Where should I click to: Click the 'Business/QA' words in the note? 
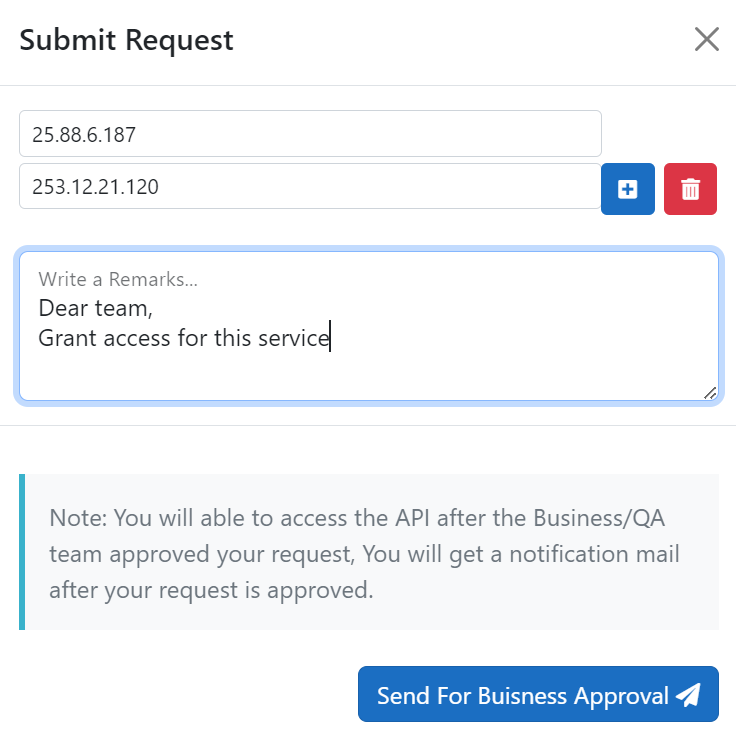[599, 519]
